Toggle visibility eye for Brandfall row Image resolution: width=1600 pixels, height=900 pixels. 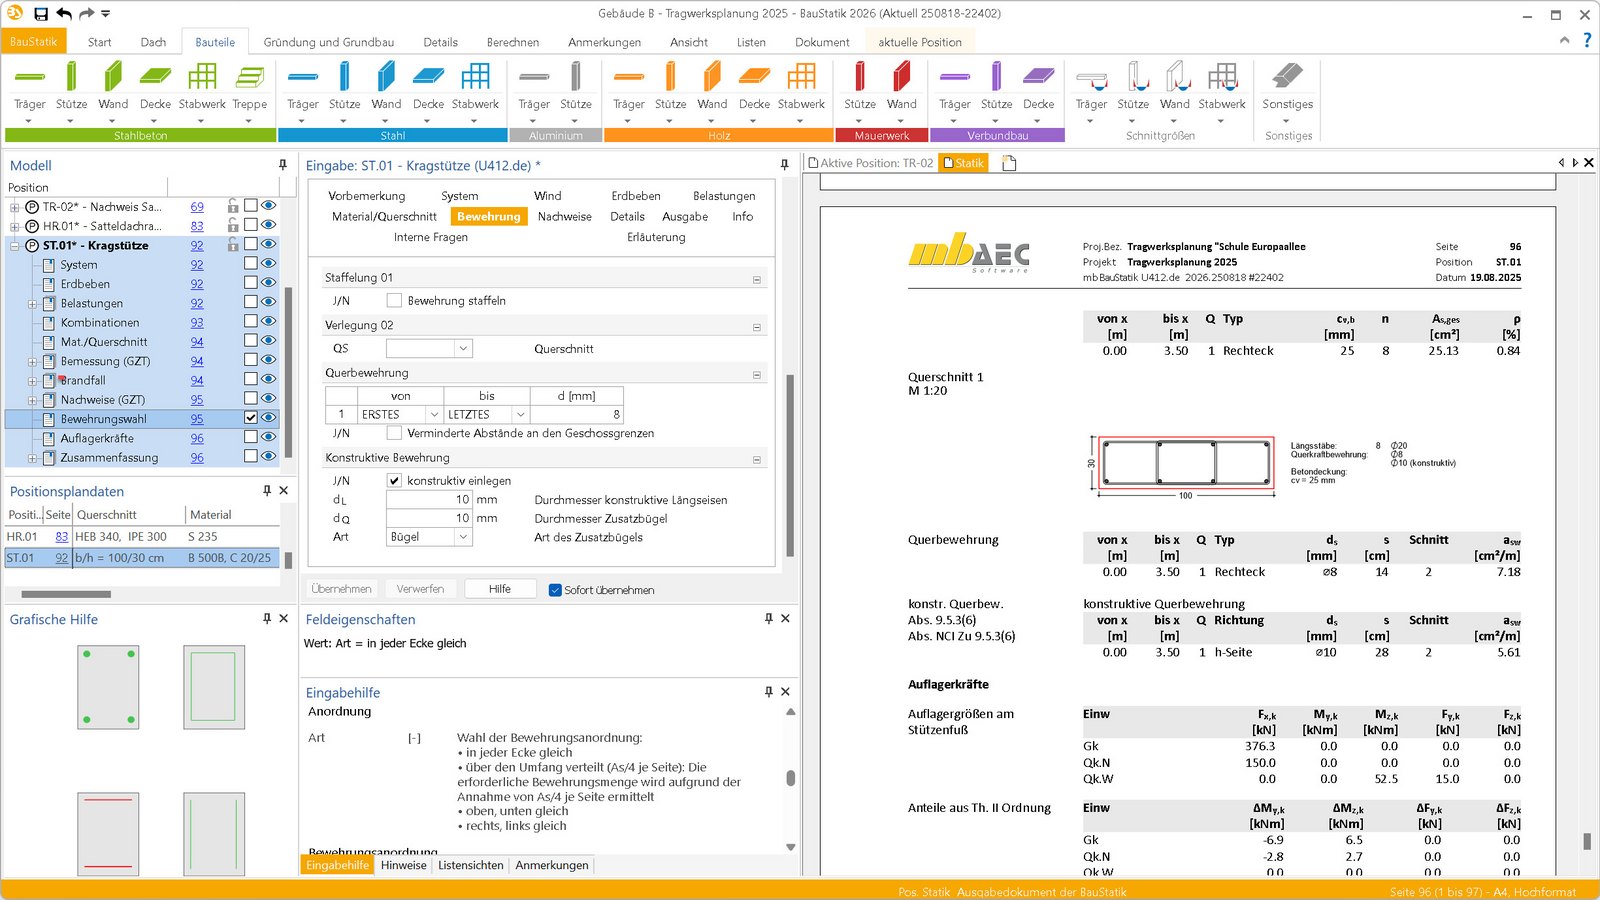[268, 379]
